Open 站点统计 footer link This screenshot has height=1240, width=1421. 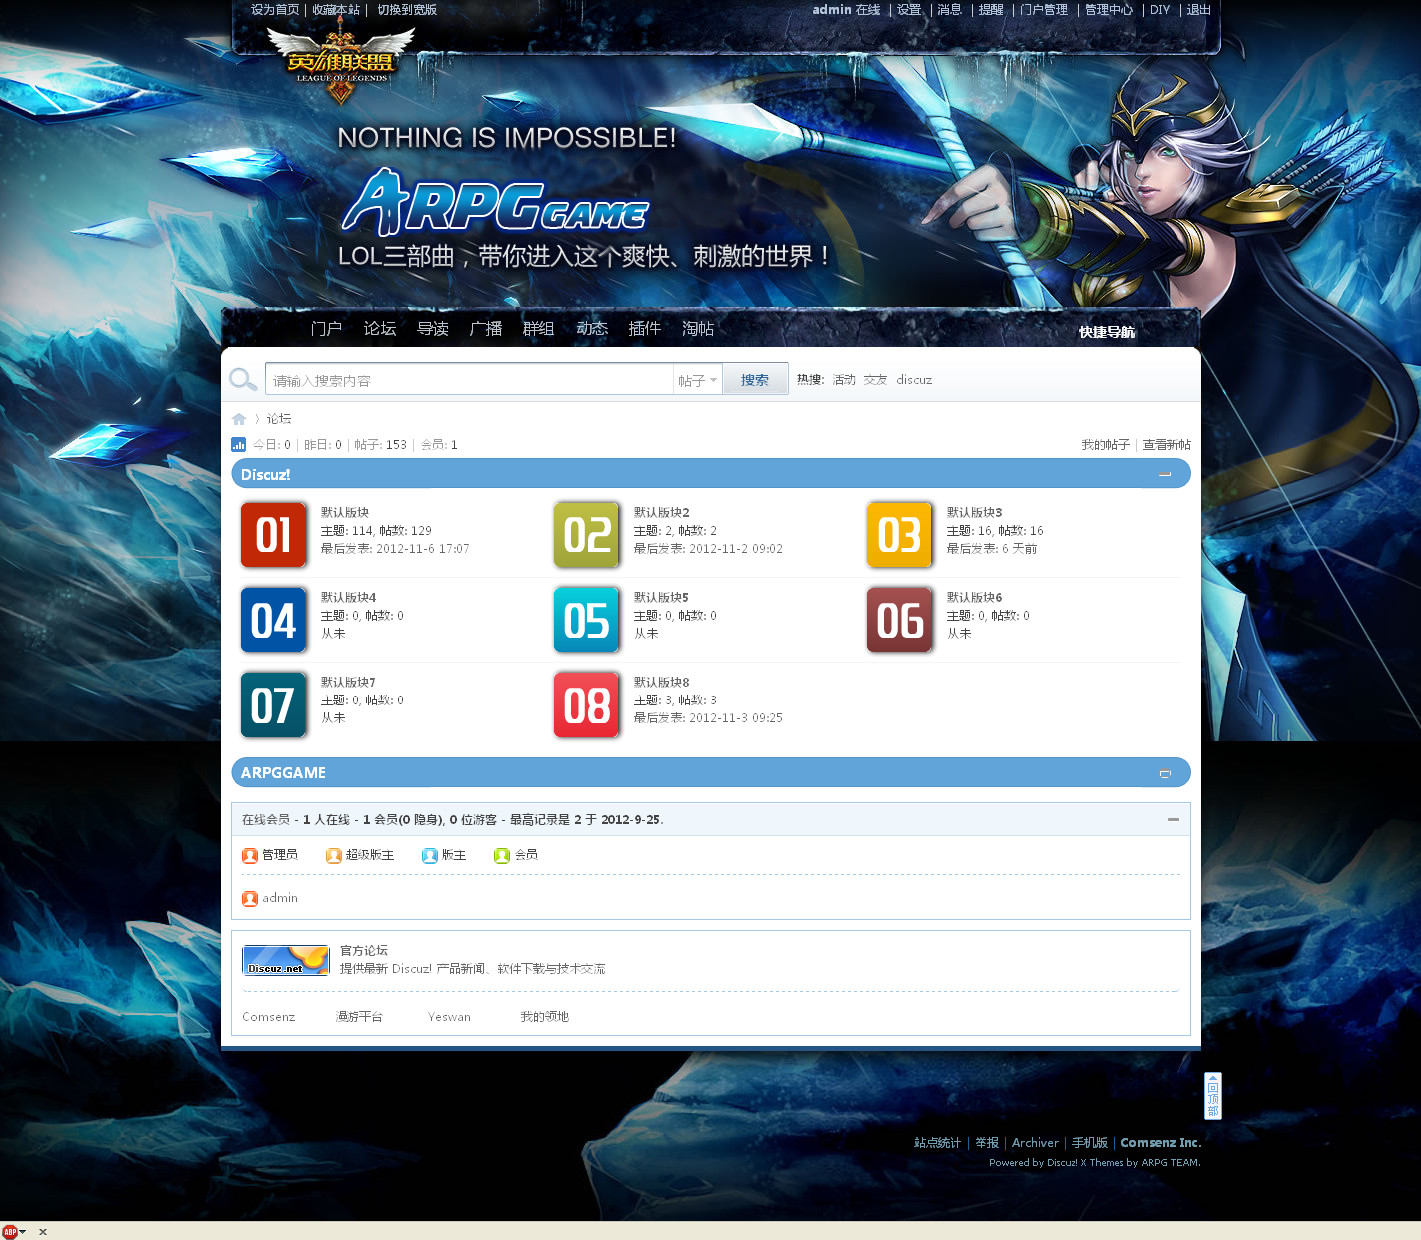click(x=937, y=1143)
